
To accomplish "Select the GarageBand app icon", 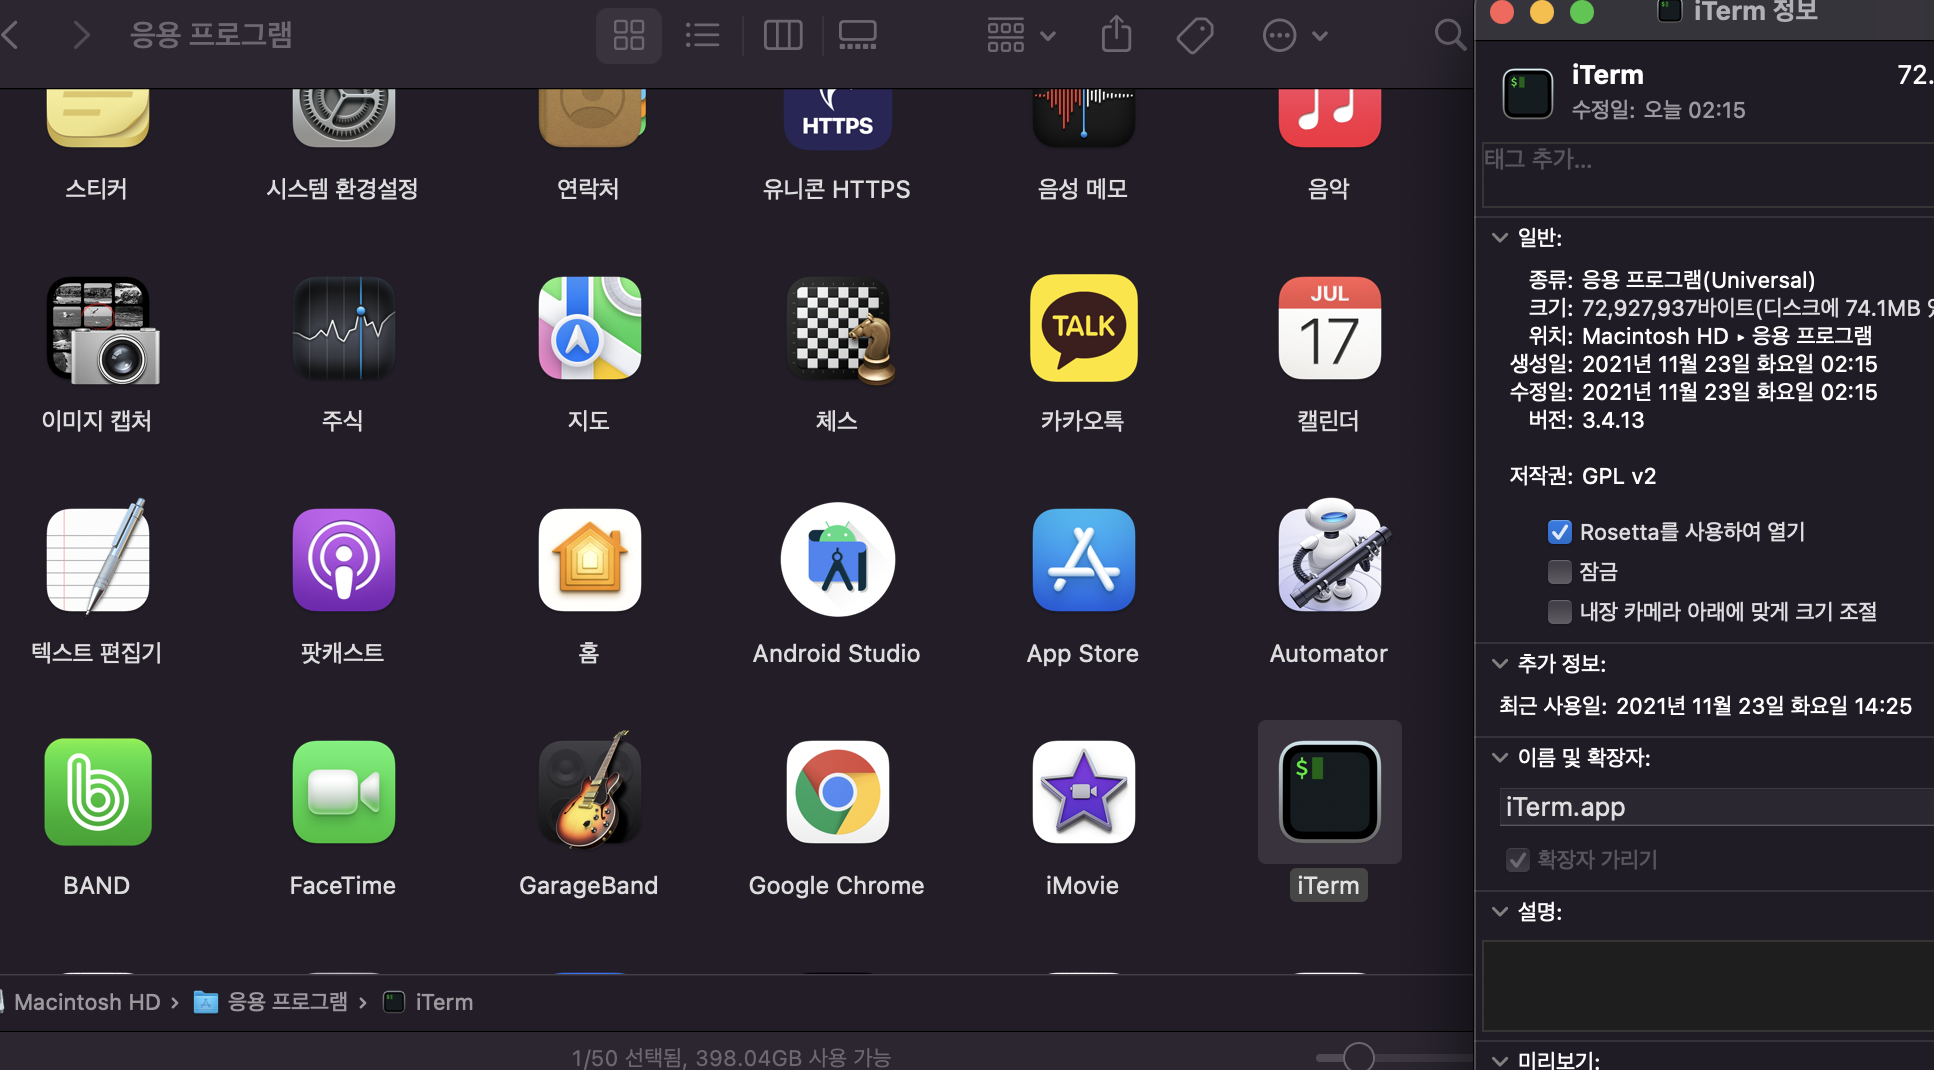I will (x=590, y=790).
